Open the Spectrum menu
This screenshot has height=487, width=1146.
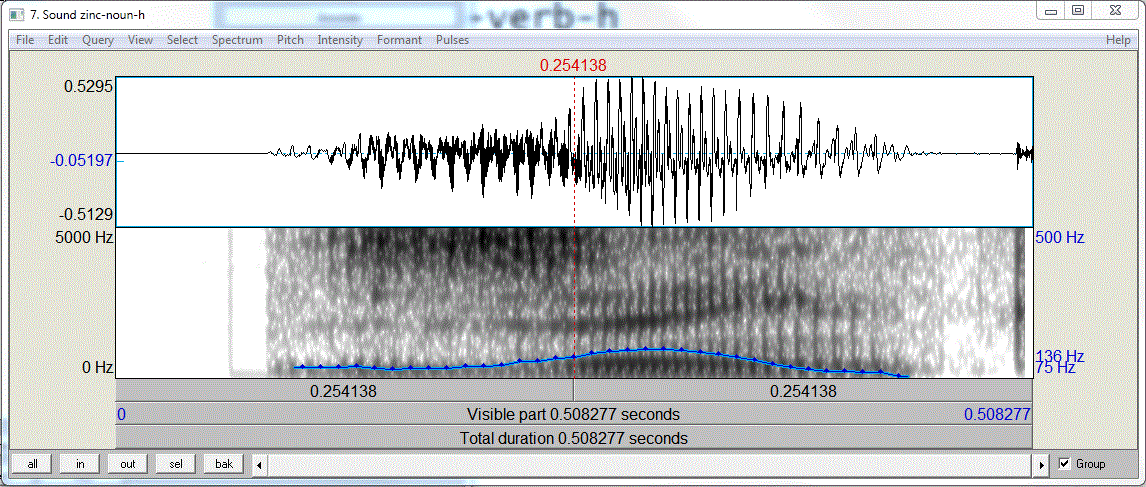[x=237, y=40]
